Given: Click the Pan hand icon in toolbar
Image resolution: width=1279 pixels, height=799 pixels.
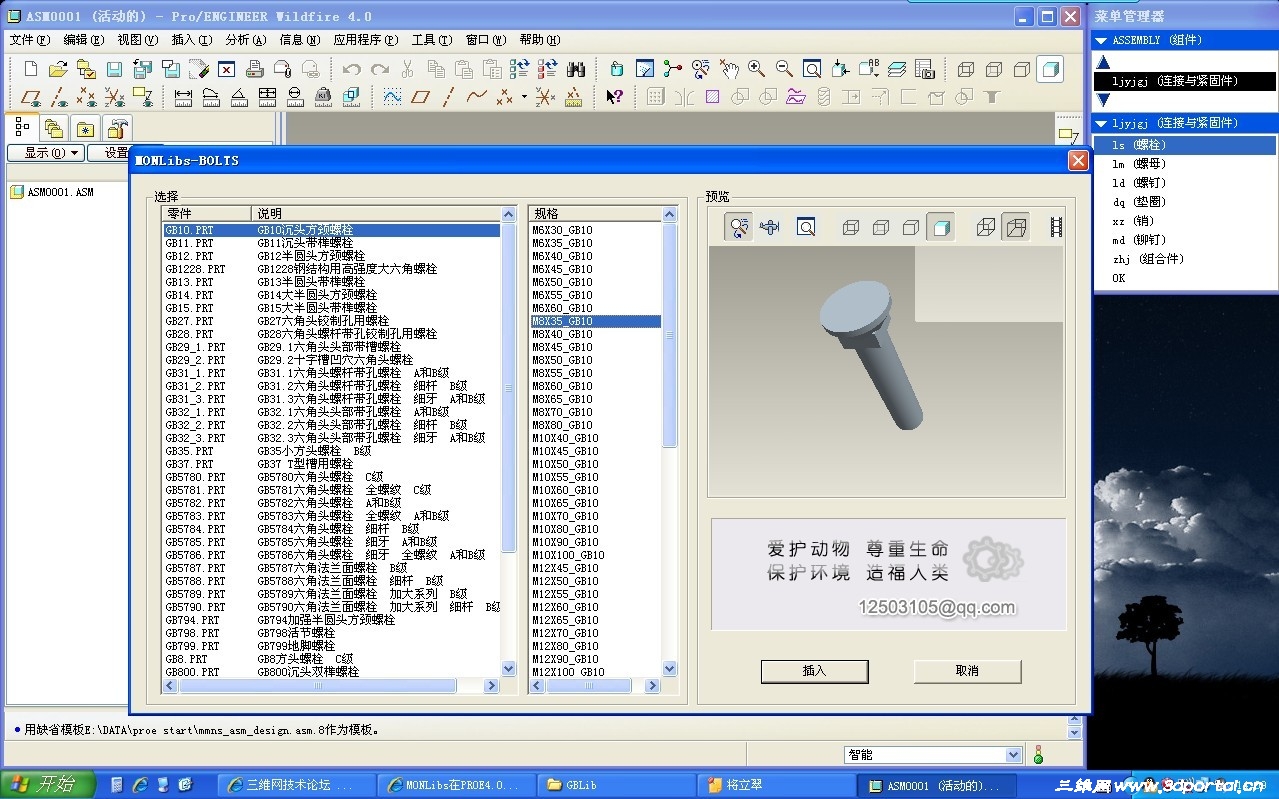Looking at the screenshot, I should tap(729, 69).
